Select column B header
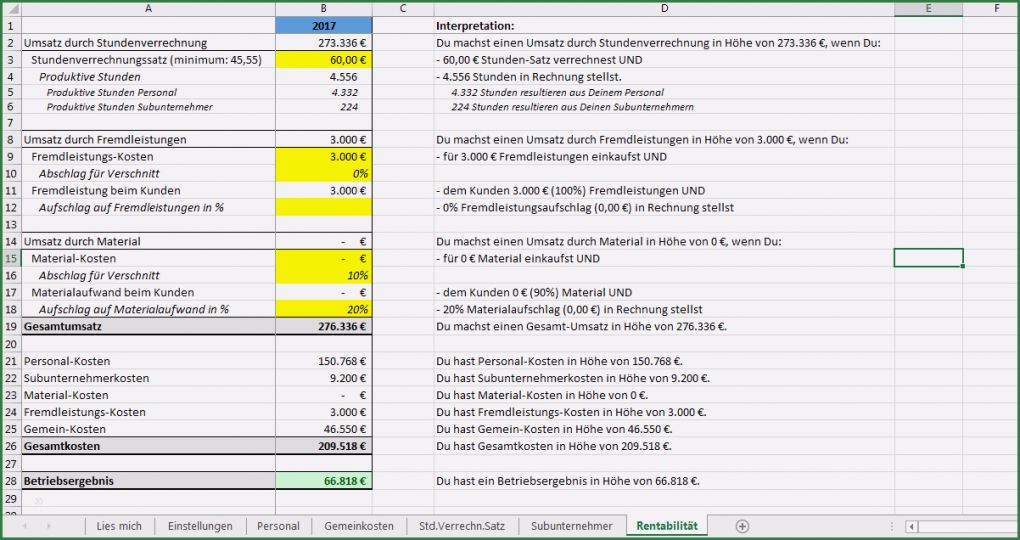This screenshot has width=1020, height=540. 323,8
